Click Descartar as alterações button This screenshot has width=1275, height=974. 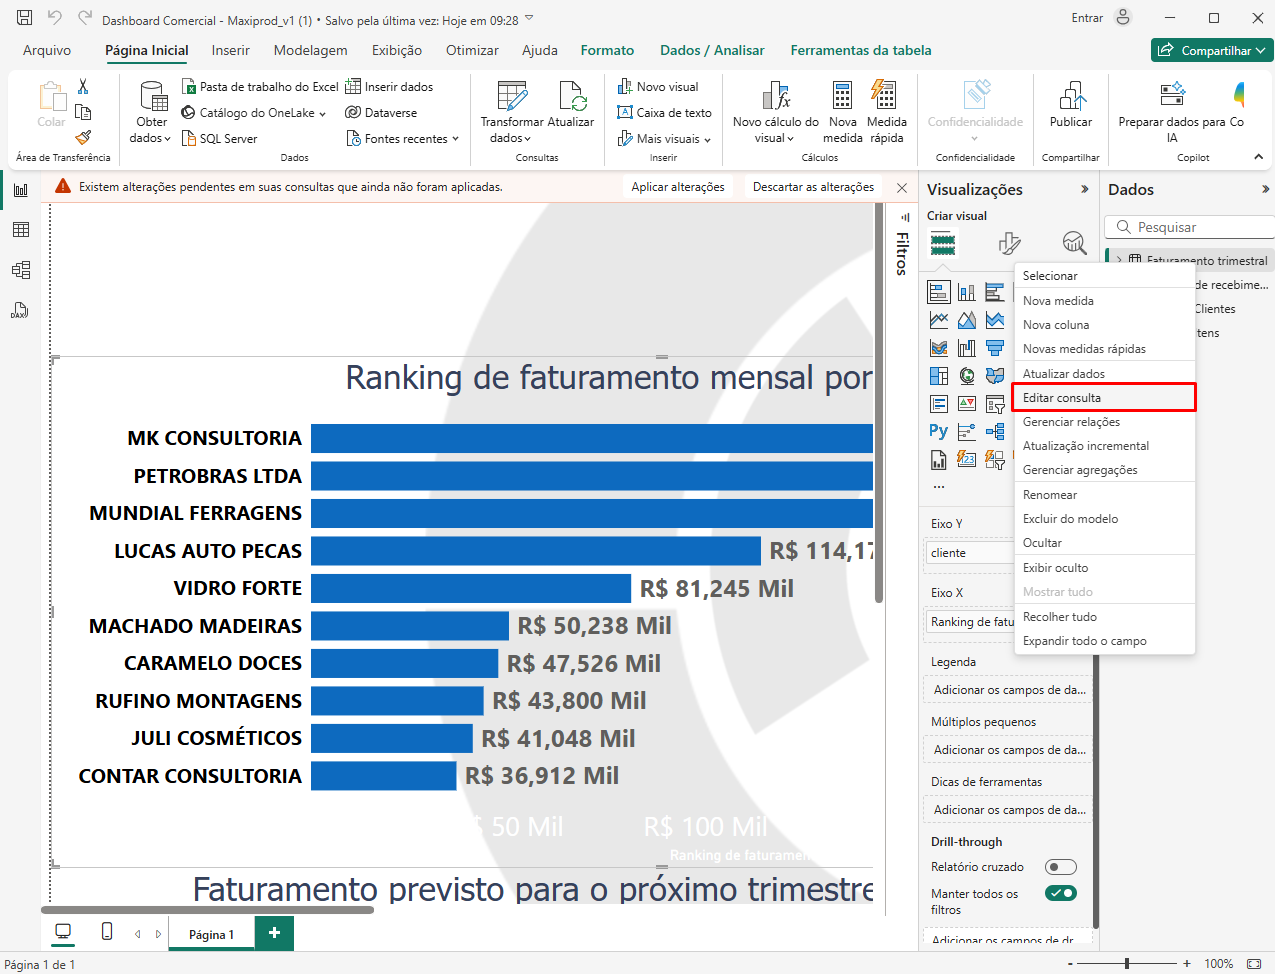813,187
